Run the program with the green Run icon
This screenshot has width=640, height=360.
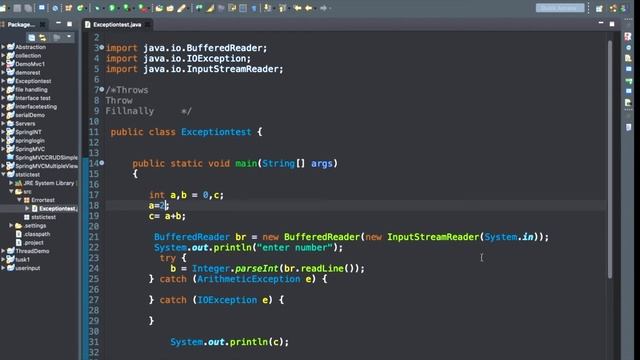pyautogui.click(x=111, y=8)
